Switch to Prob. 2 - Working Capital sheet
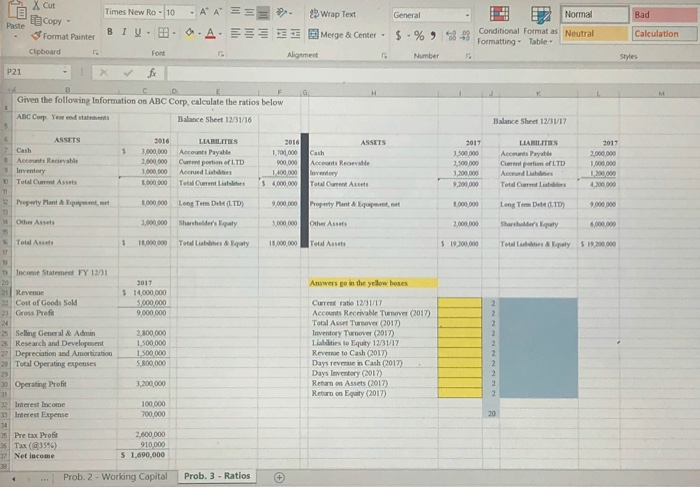Screen dimensions: 700x488 115,476
